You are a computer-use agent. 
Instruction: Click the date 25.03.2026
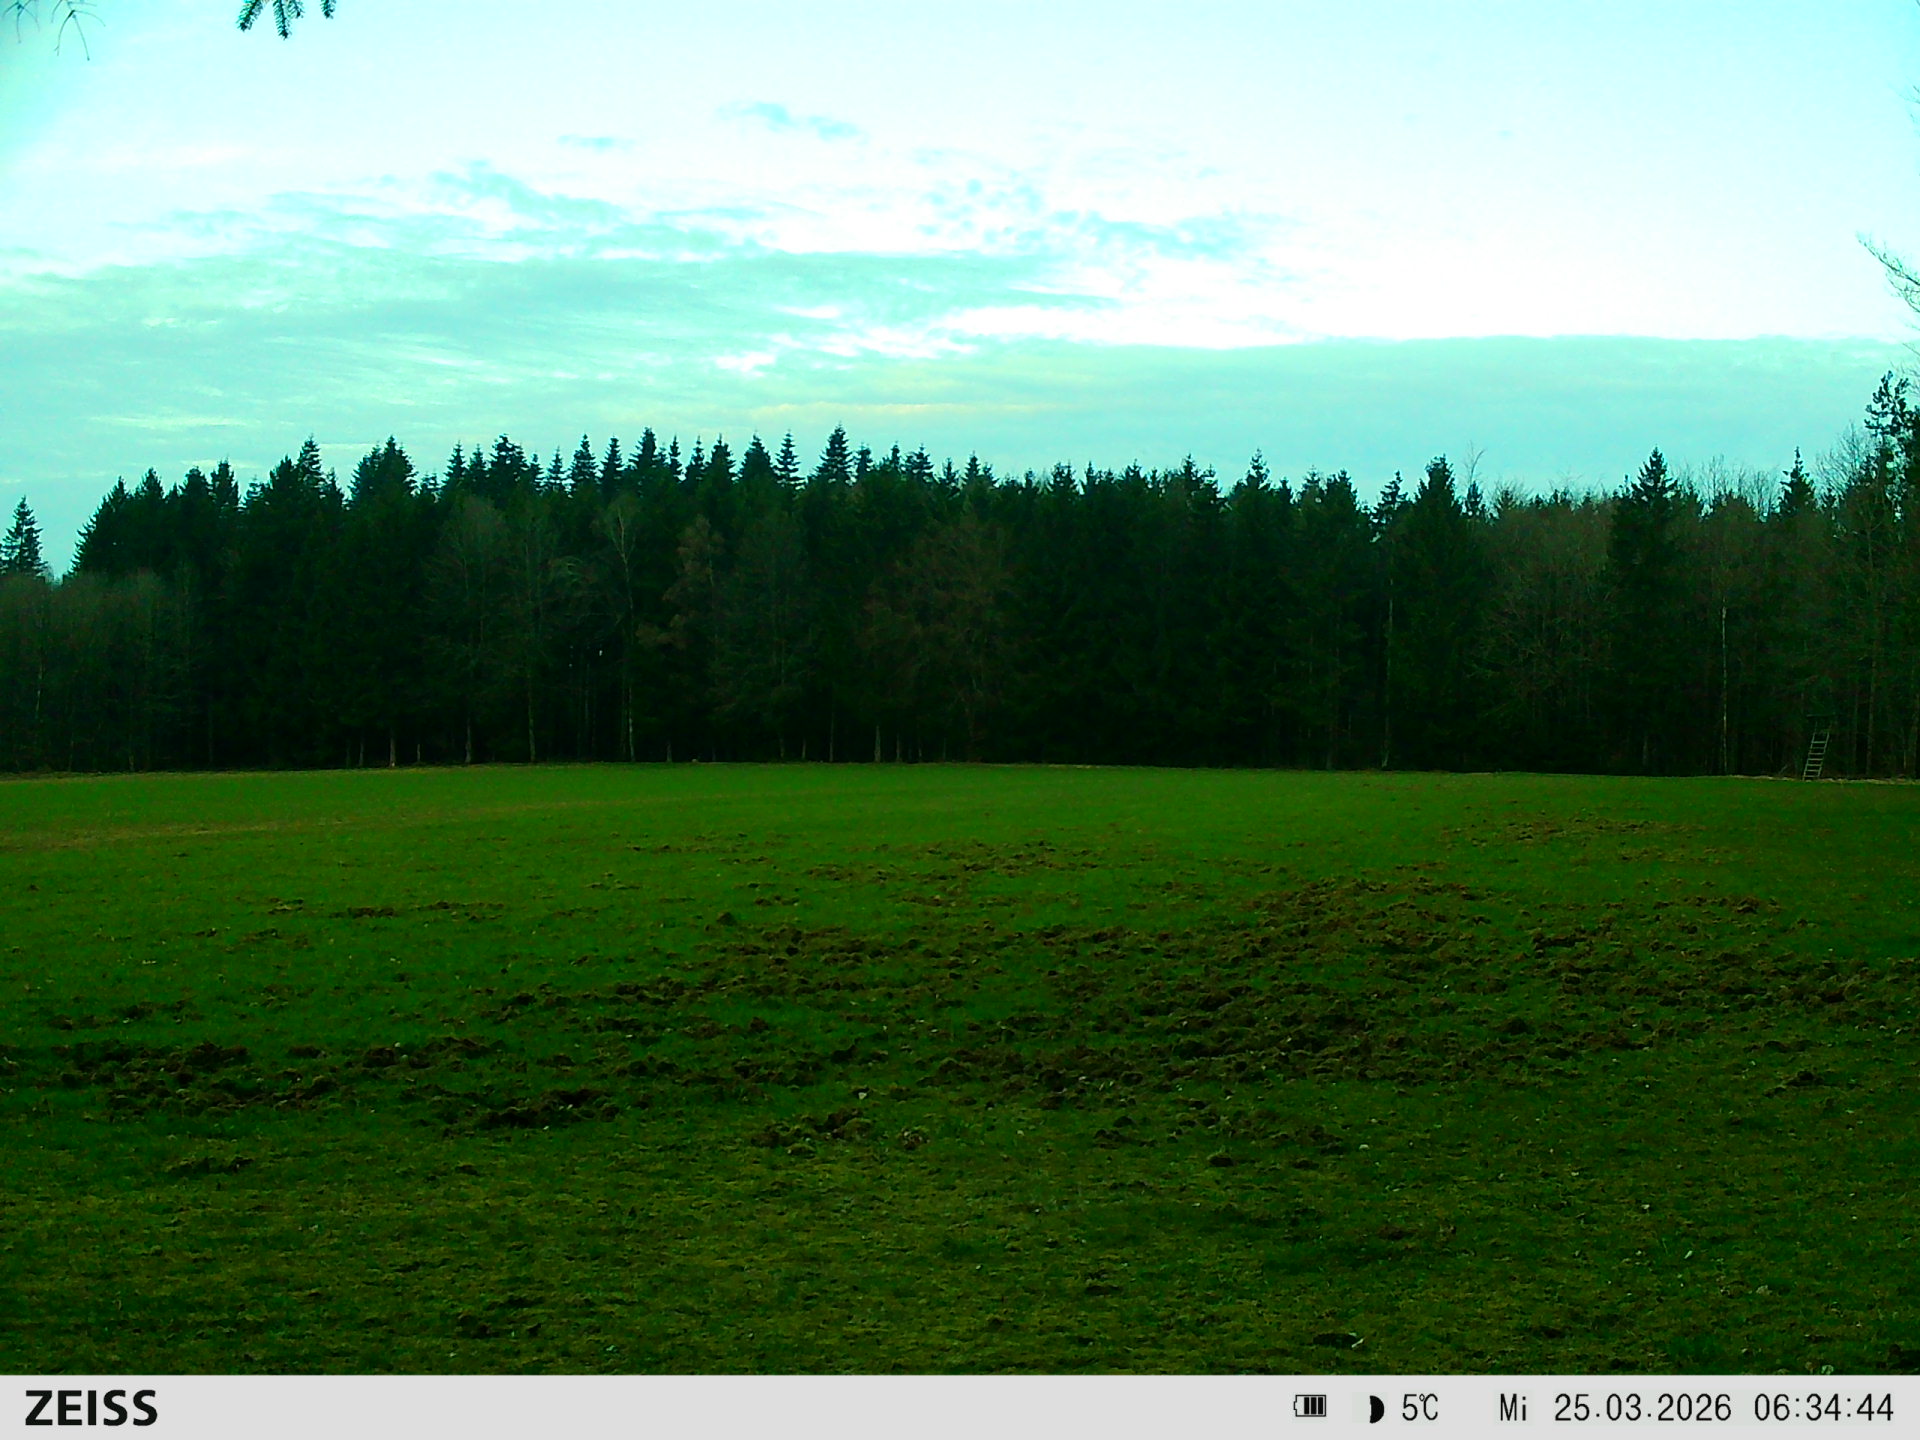click(1641, 1408)
